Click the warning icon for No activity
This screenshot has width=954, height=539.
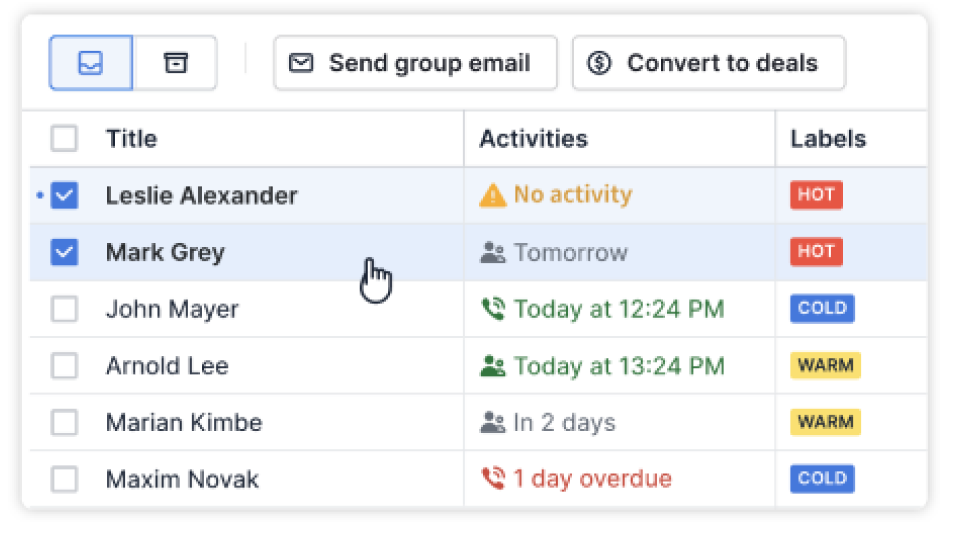click(492, 195)
